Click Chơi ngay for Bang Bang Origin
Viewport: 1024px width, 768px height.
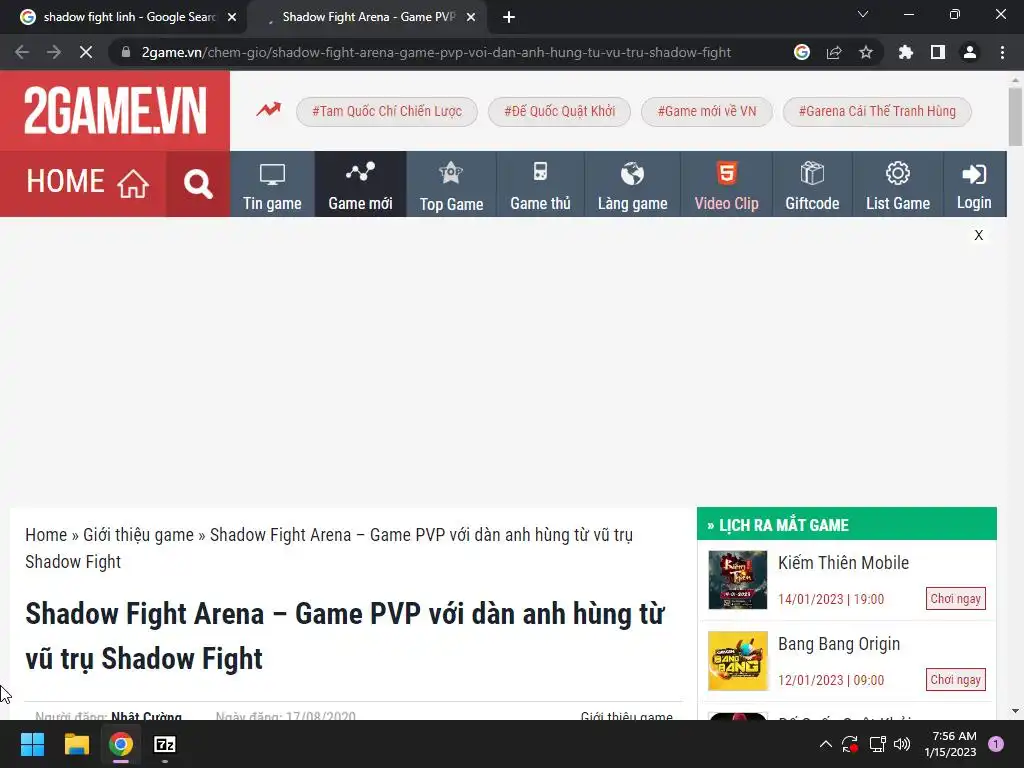(955, 680)
